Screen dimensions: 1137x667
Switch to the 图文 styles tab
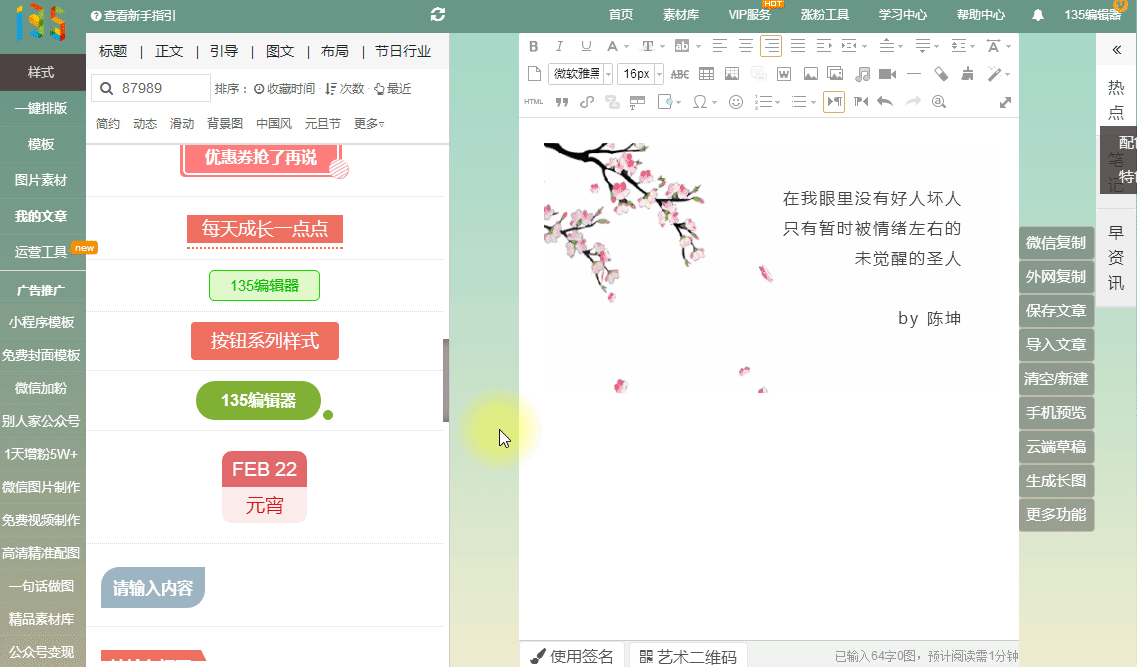(x=280, y=51)
